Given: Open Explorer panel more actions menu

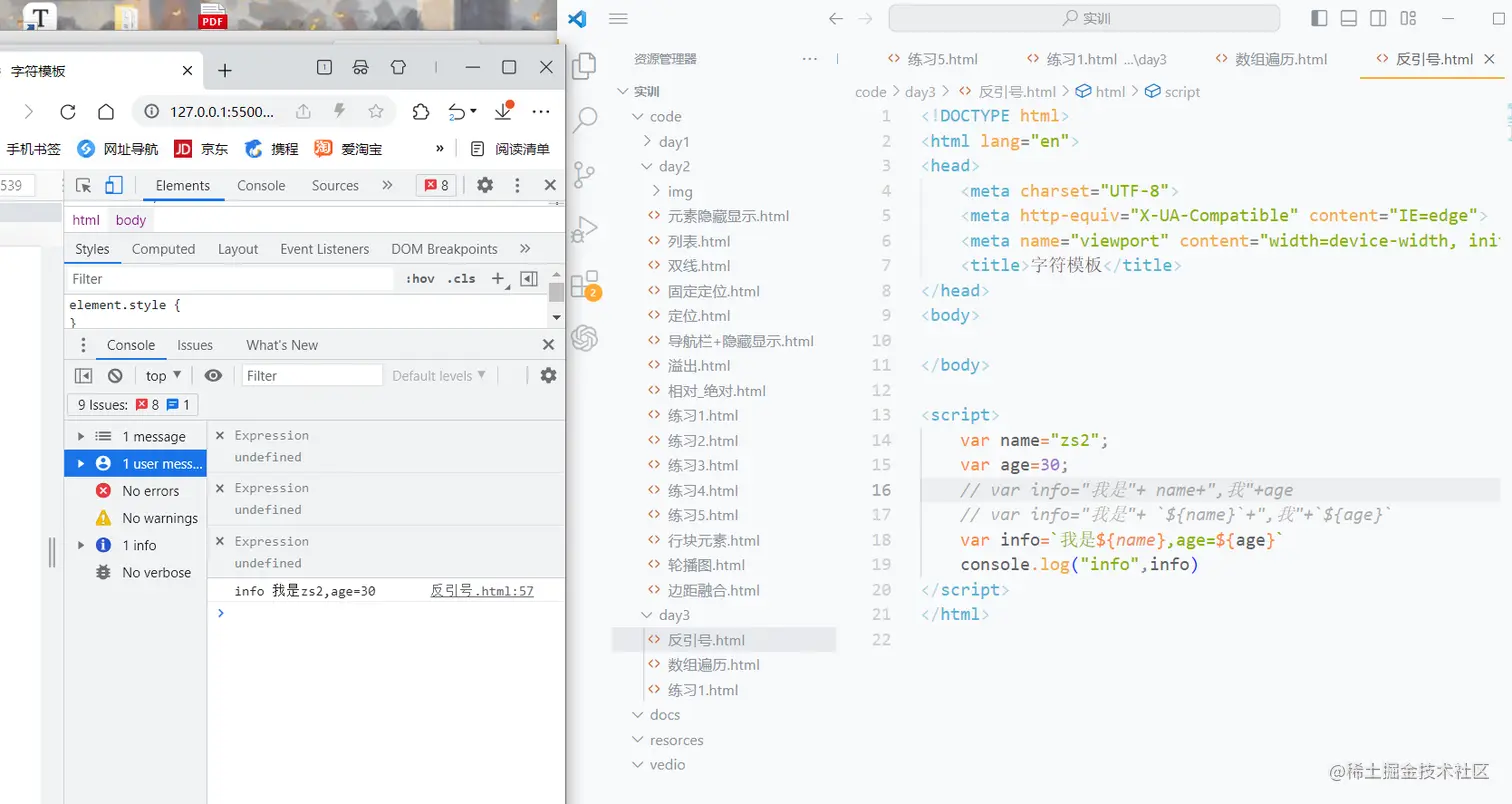Looking at the screenshot, I should [x=810, y=59].
